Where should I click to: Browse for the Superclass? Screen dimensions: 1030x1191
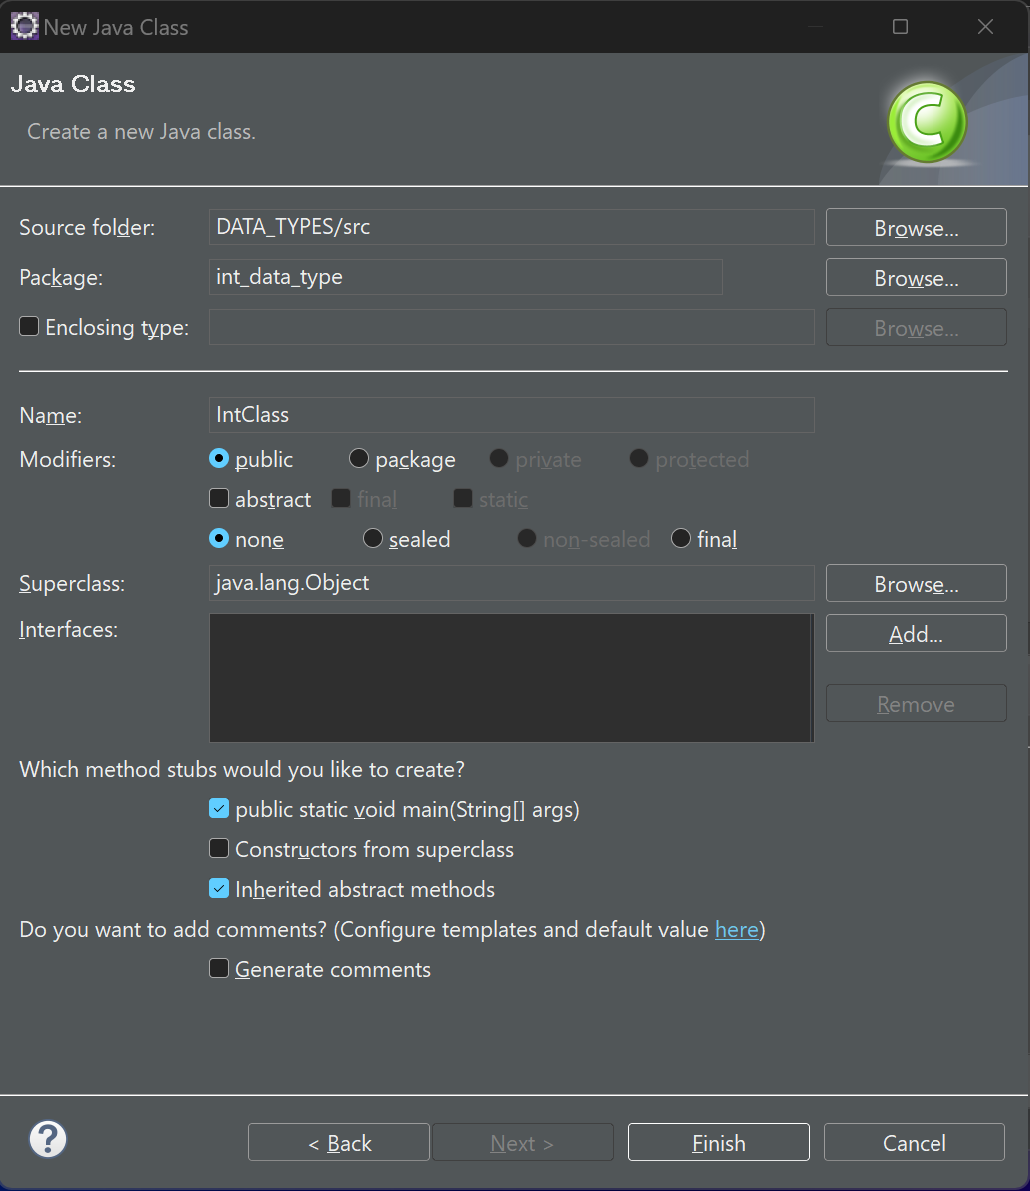(916, 583)
